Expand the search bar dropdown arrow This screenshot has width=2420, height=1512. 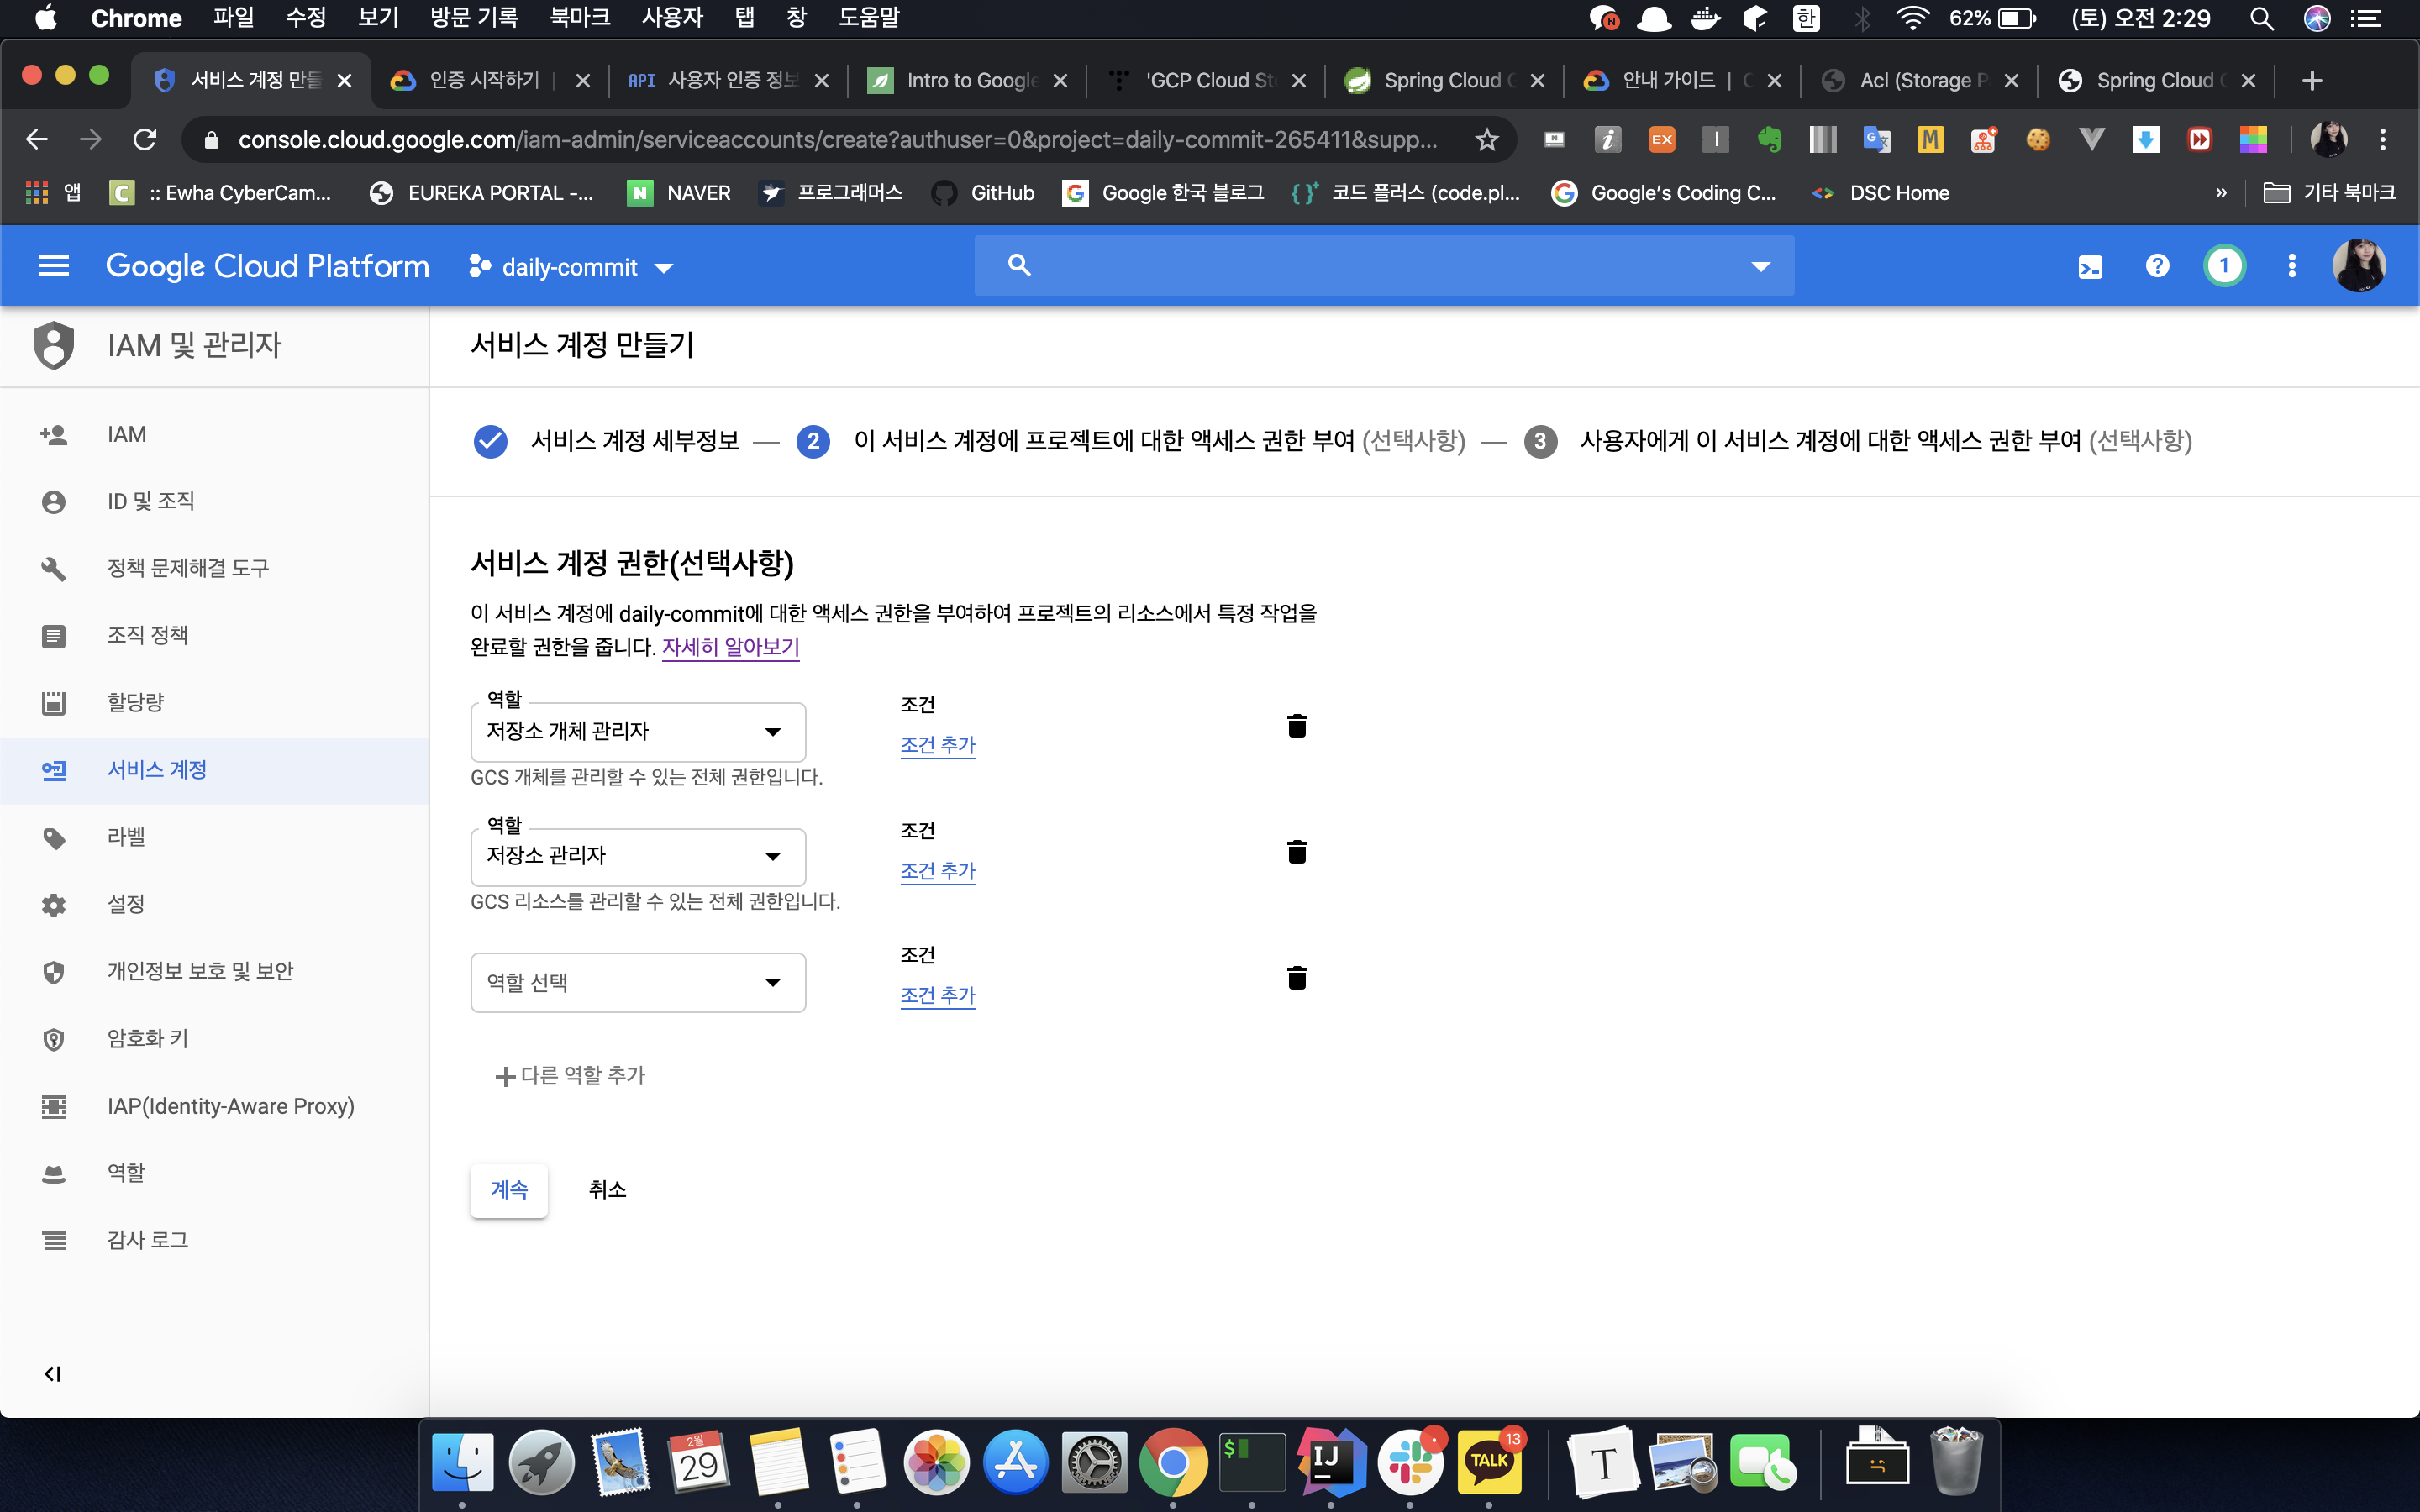click(1760, 266)
